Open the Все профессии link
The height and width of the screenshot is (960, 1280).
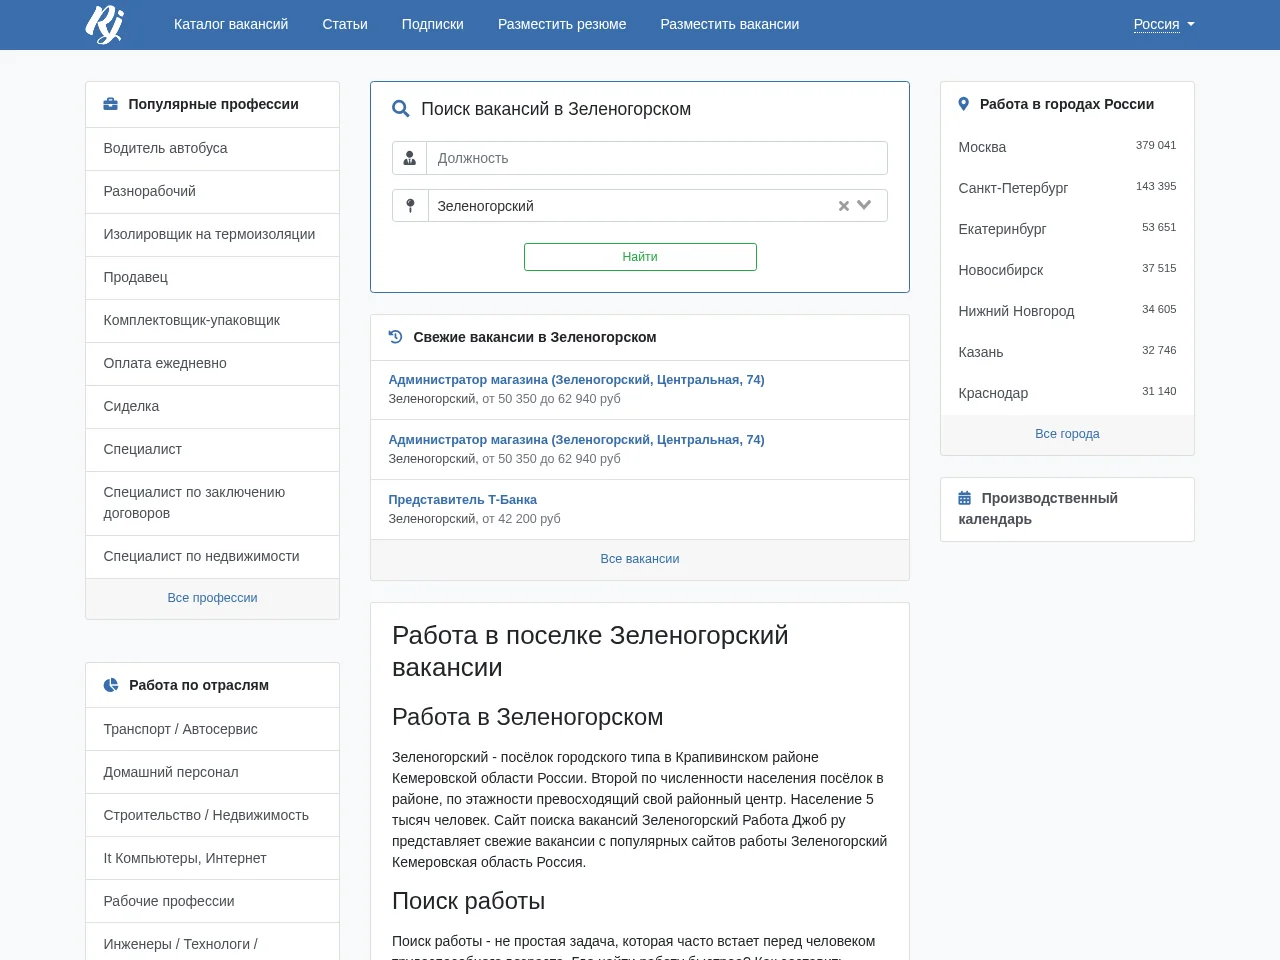tap(212, 598)
